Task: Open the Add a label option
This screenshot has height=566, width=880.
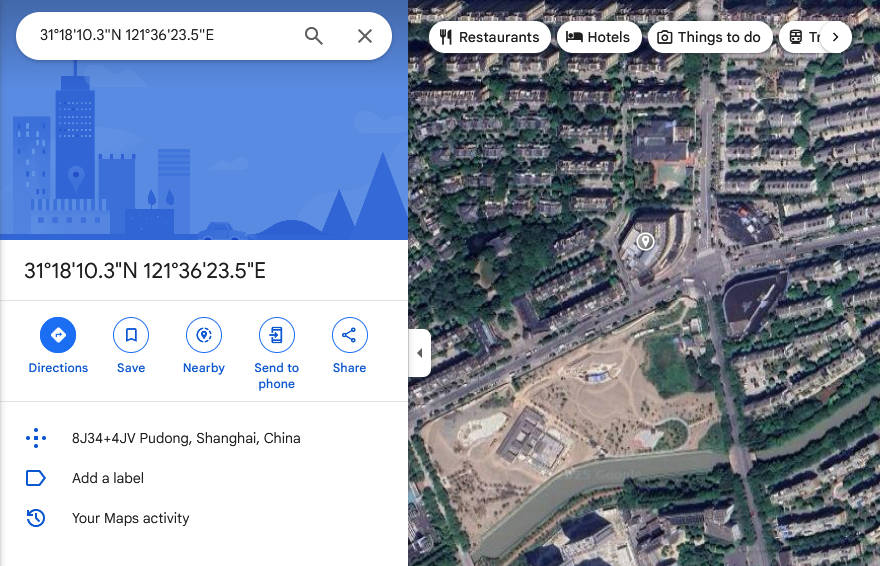Action: (x=108, y=478)
